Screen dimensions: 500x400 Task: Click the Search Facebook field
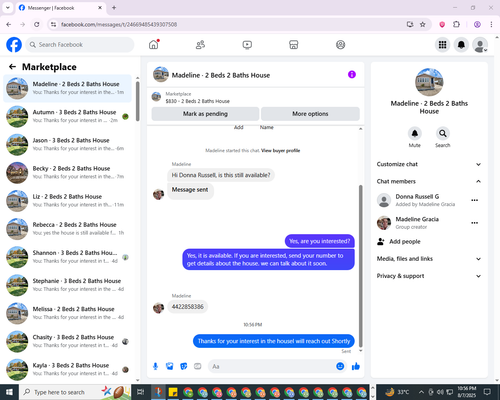[80, 45]
